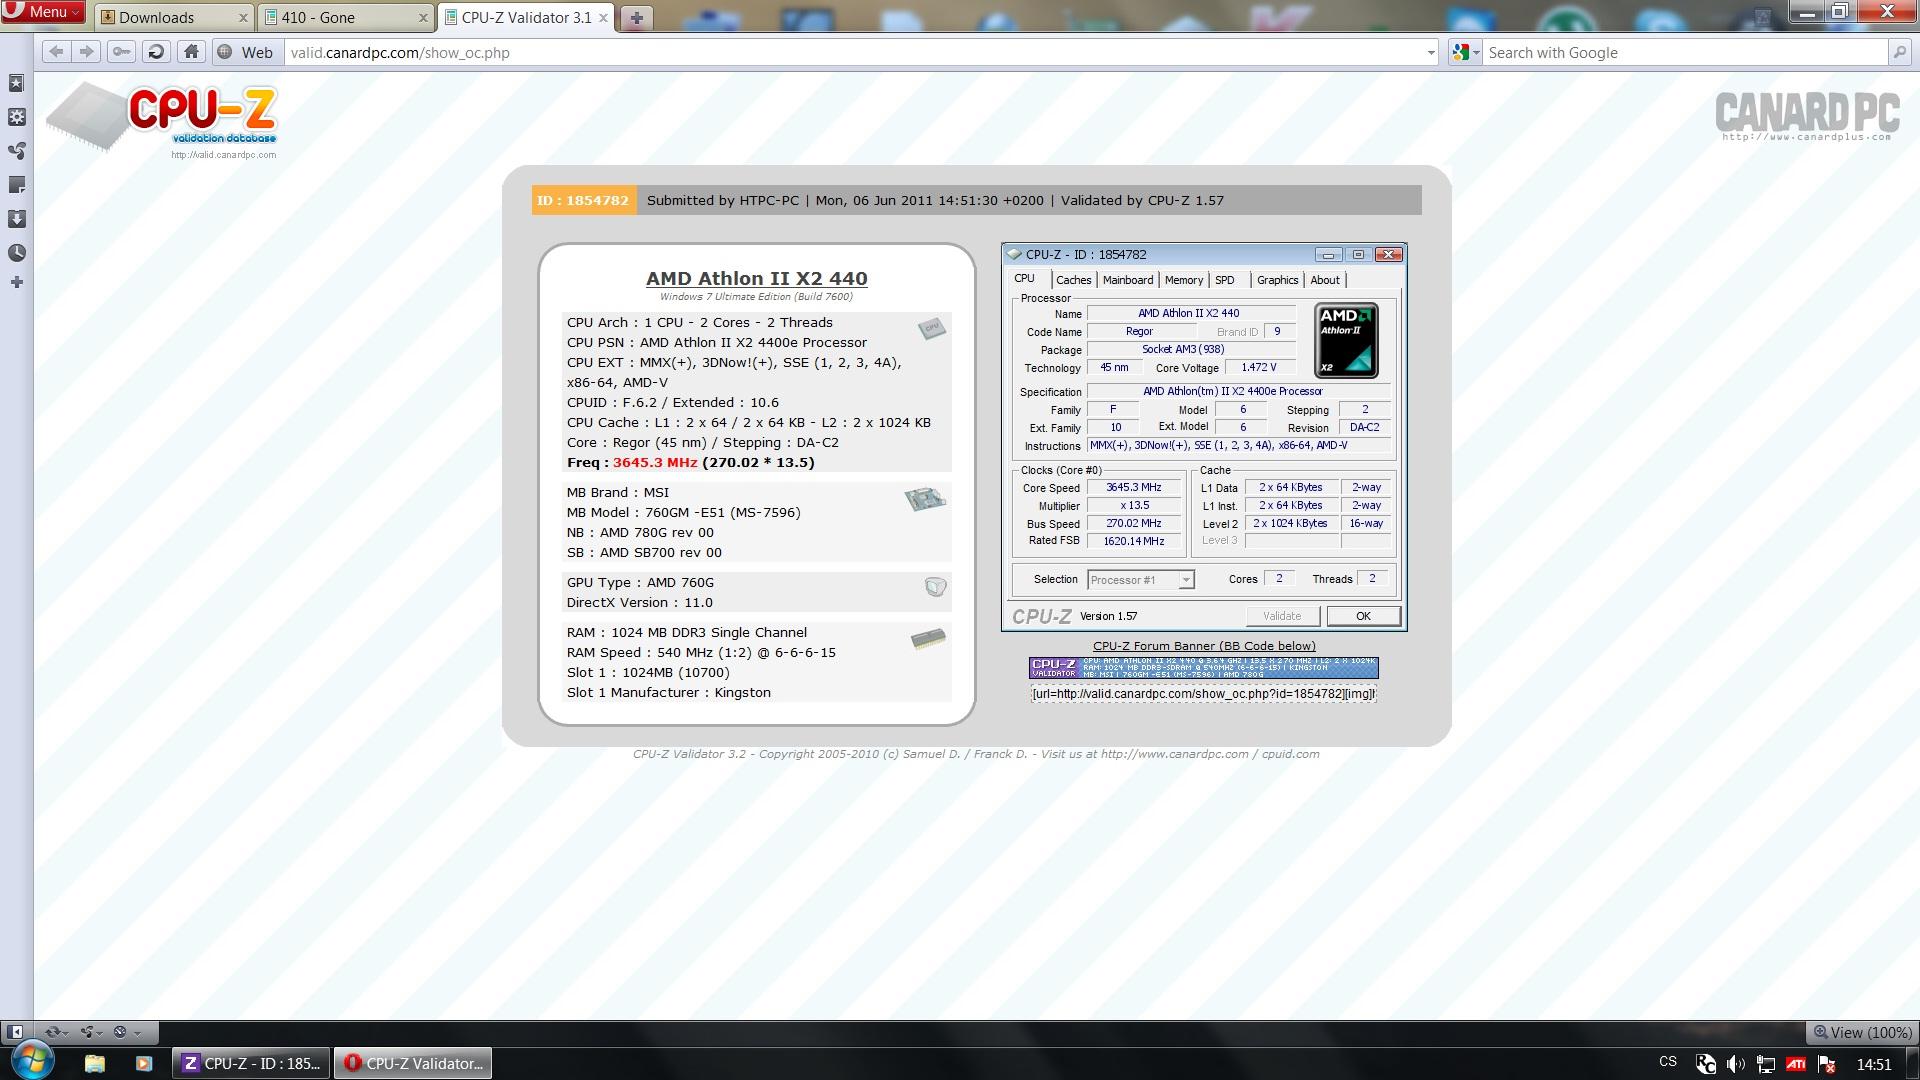Select the Mainboard tab in CPU-Z window

point(1127,280)
